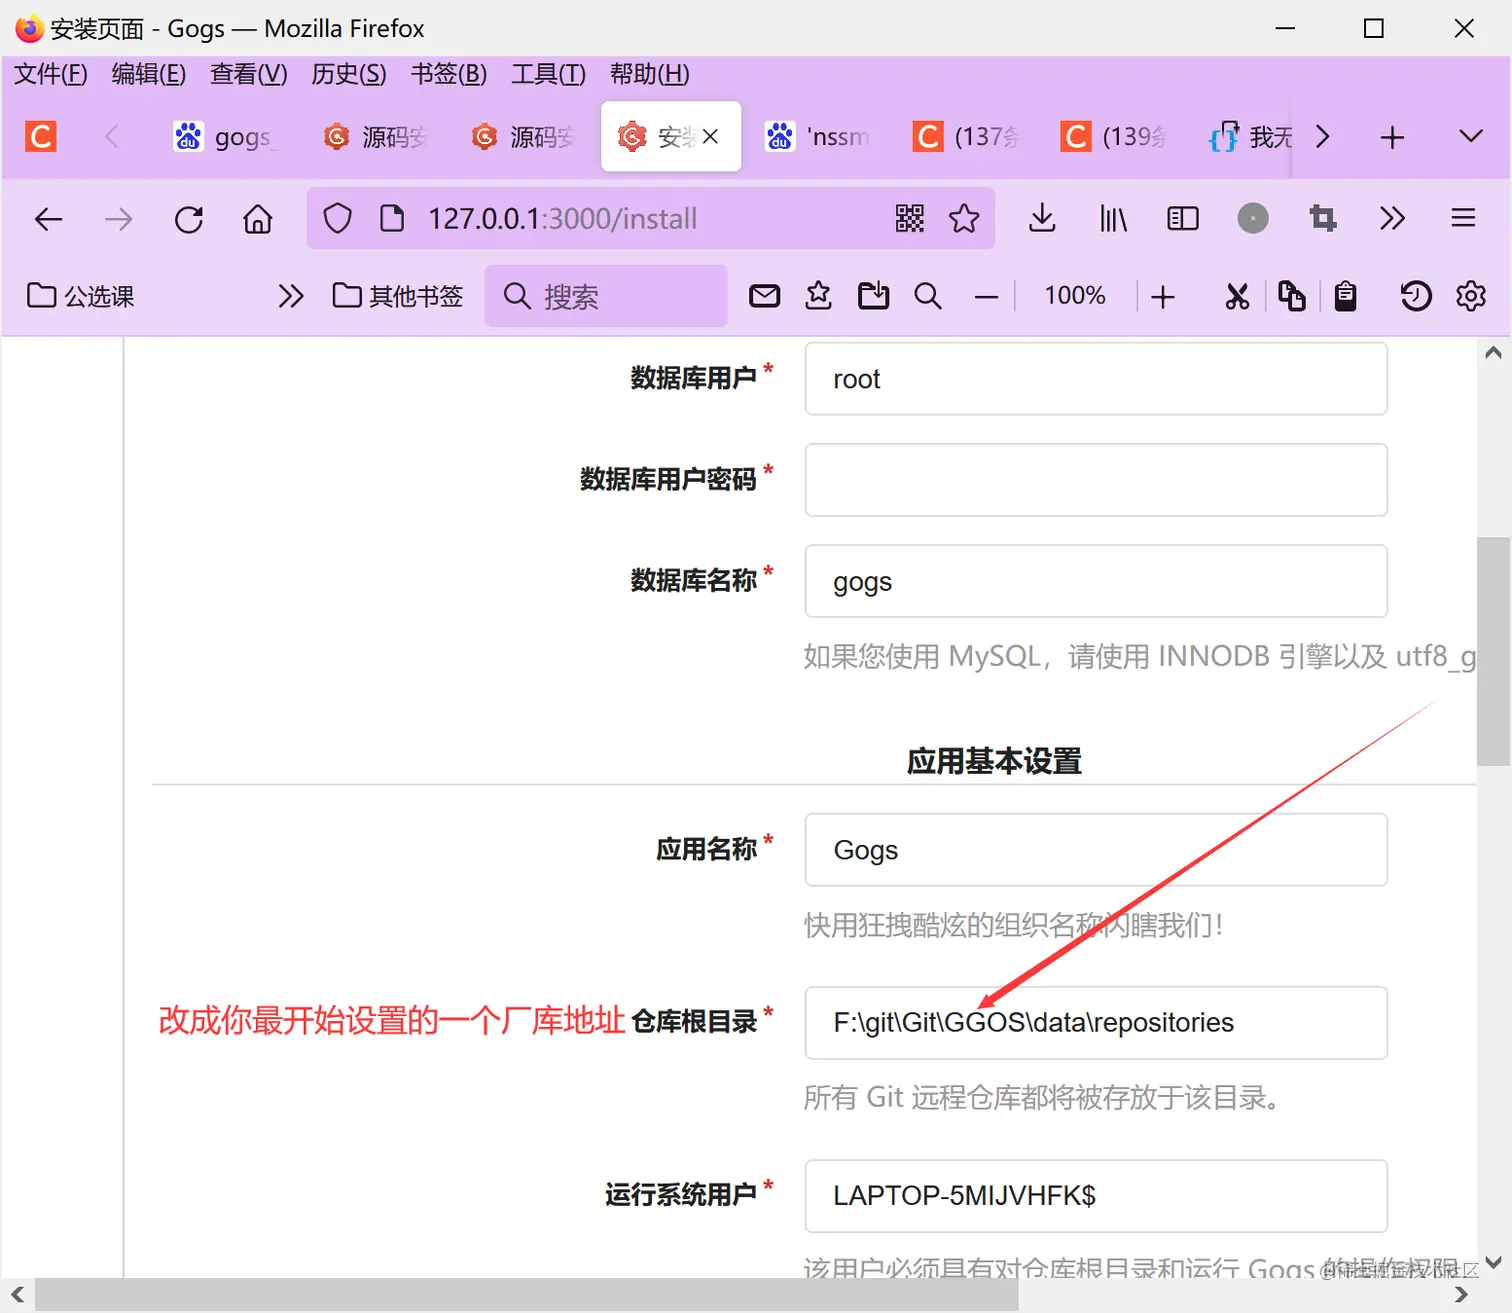The width and height of the screenshot is (1512, 1313).
Task: Click the scroll right arrow at bottom
Action: point(1461,1294)
